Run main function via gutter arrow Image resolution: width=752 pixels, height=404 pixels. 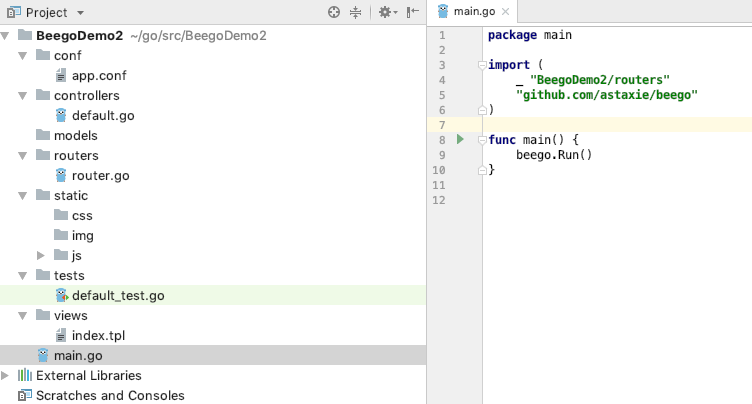click(460, 140)
